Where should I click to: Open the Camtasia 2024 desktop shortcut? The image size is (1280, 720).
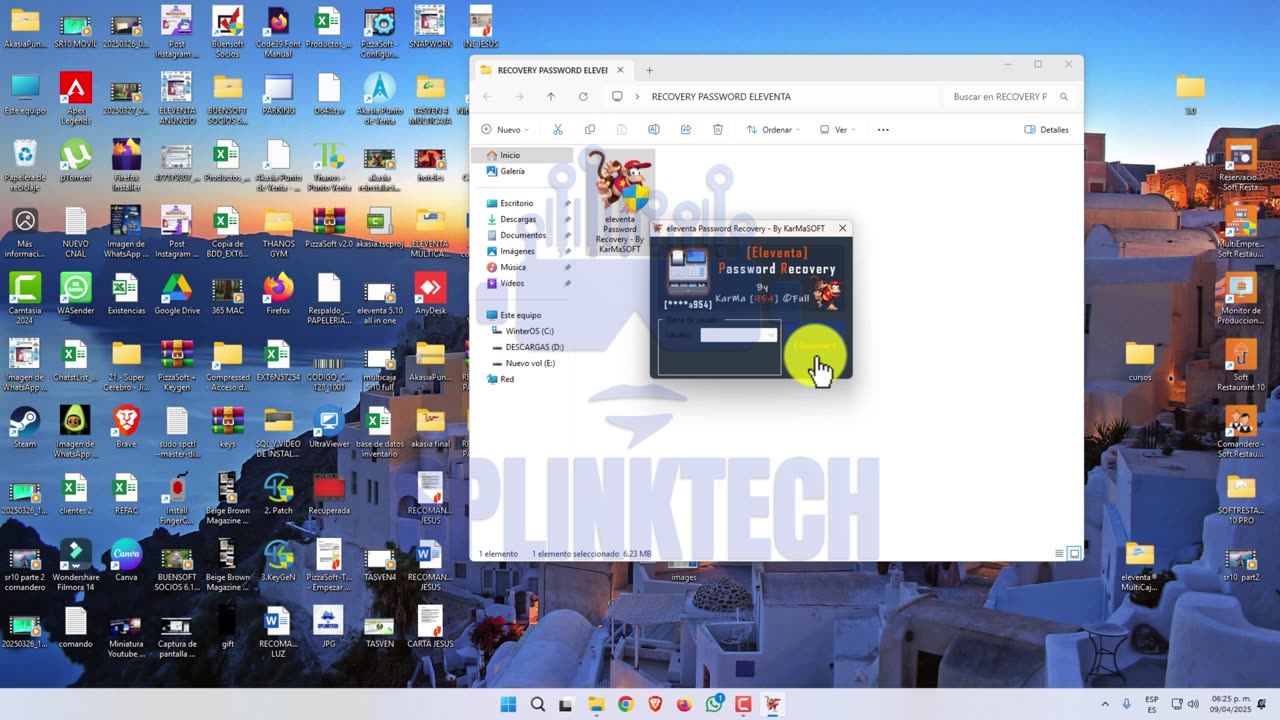coord(25,298)
